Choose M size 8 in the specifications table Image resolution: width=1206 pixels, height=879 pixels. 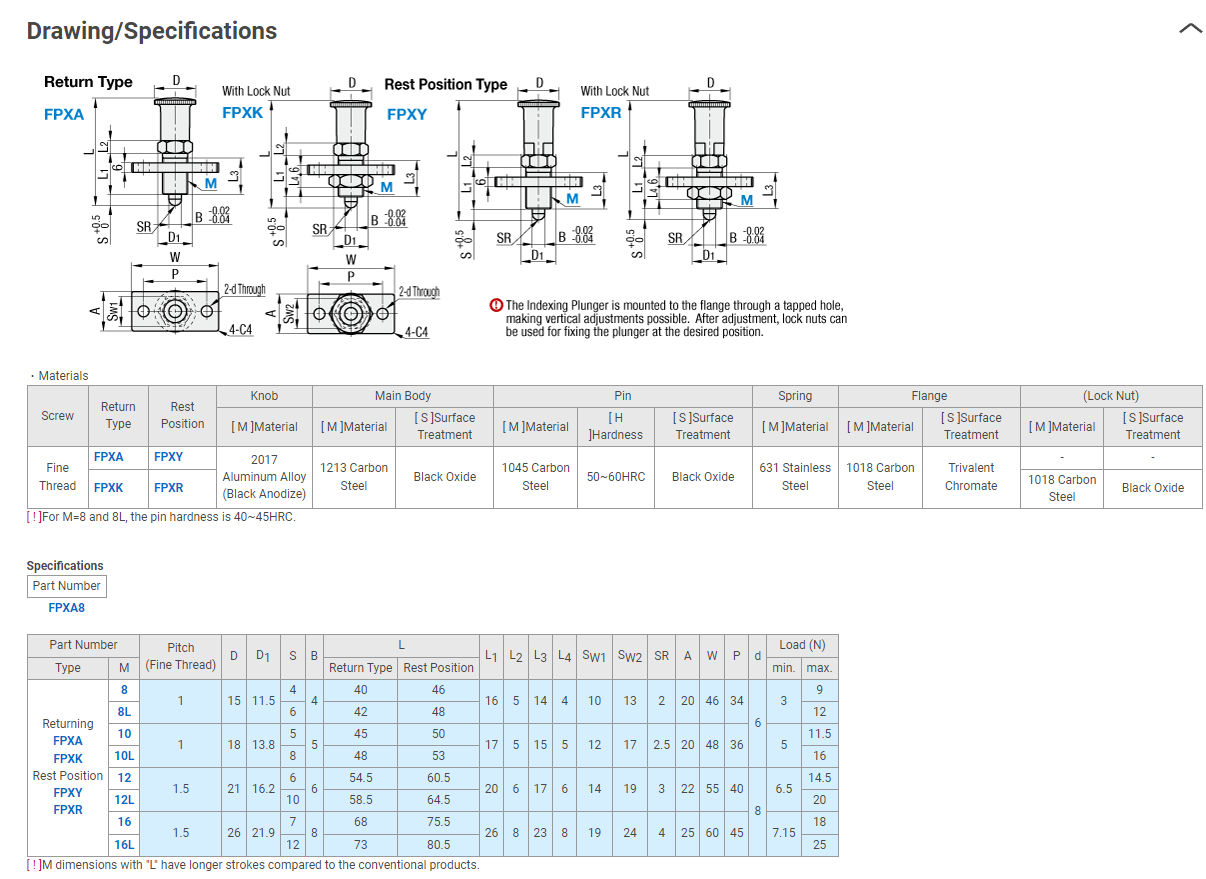pyautogui.click(x=124, y=690)
